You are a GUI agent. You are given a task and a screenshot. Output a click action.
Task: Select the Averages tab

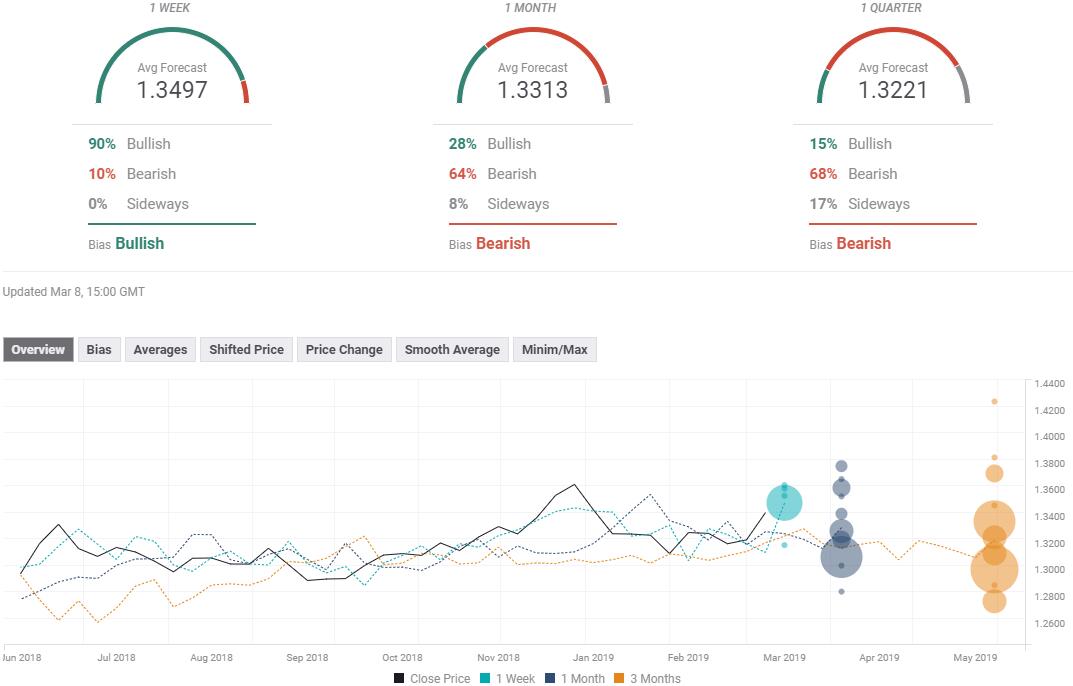(x=160, y=350)
